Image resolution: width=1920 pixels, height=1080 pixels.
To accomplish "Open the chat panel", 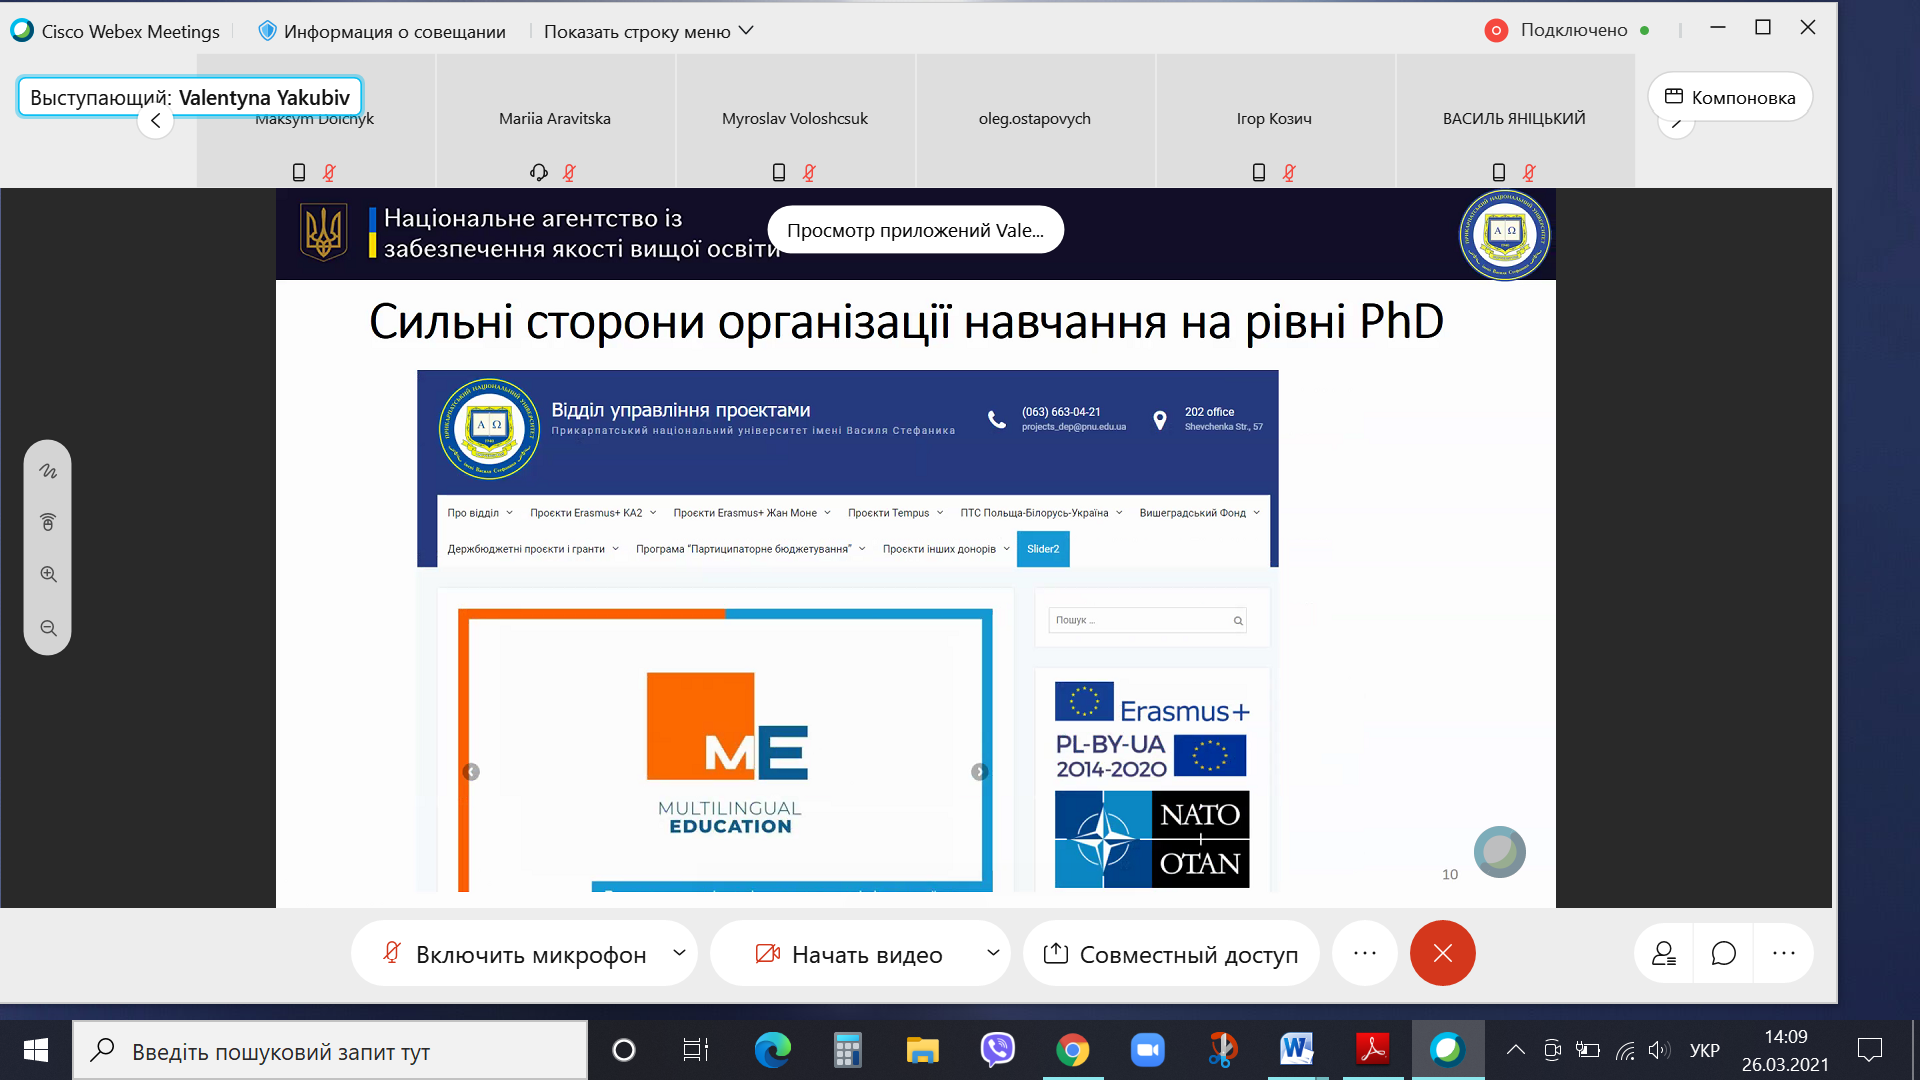I will 1723,954.
